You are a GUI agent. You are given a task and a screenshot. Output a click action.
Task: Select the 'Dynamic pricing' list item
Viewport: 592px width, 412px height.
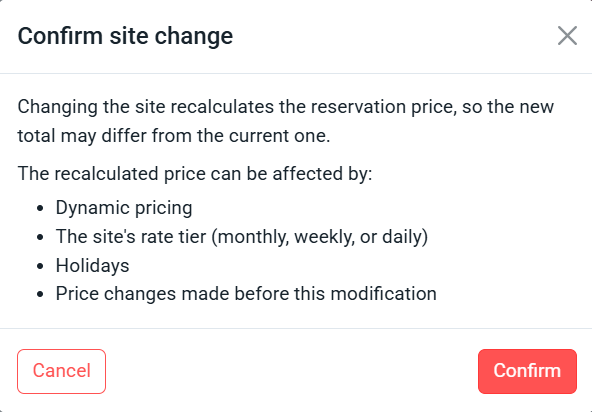coord(124,208)
